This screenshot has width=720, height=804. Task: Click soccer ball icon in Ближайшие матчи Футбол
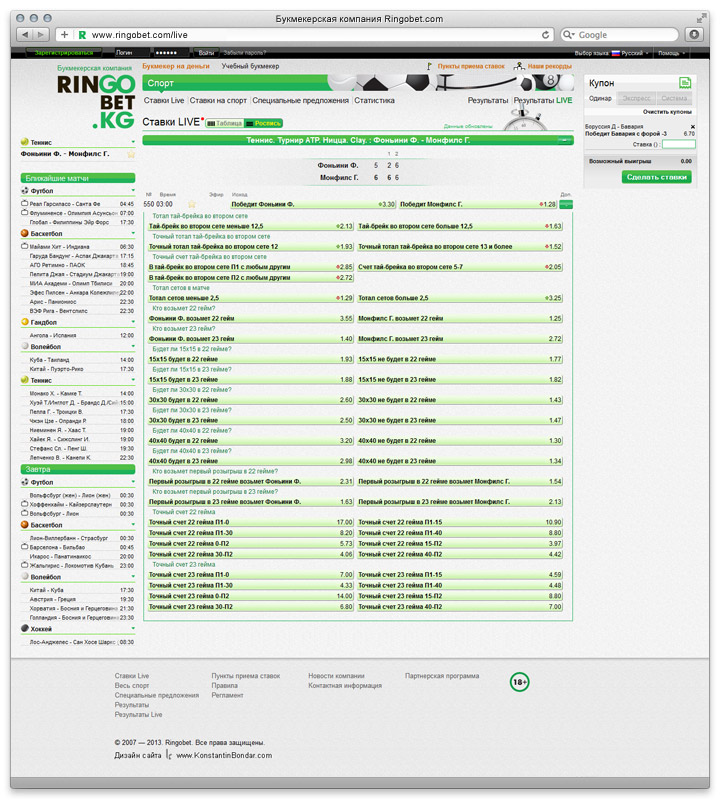pos(24,190)
